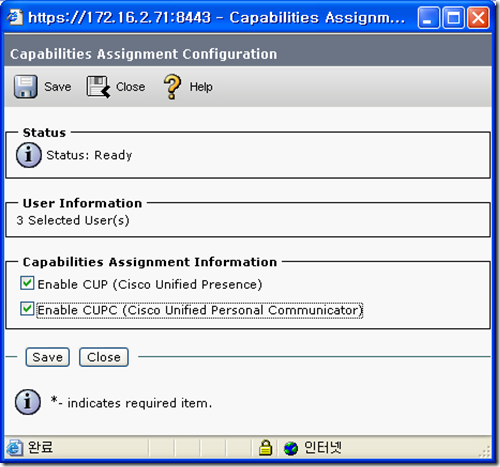Click the Enable CUP label text
500x467 pixels.
tap(150, 284)
